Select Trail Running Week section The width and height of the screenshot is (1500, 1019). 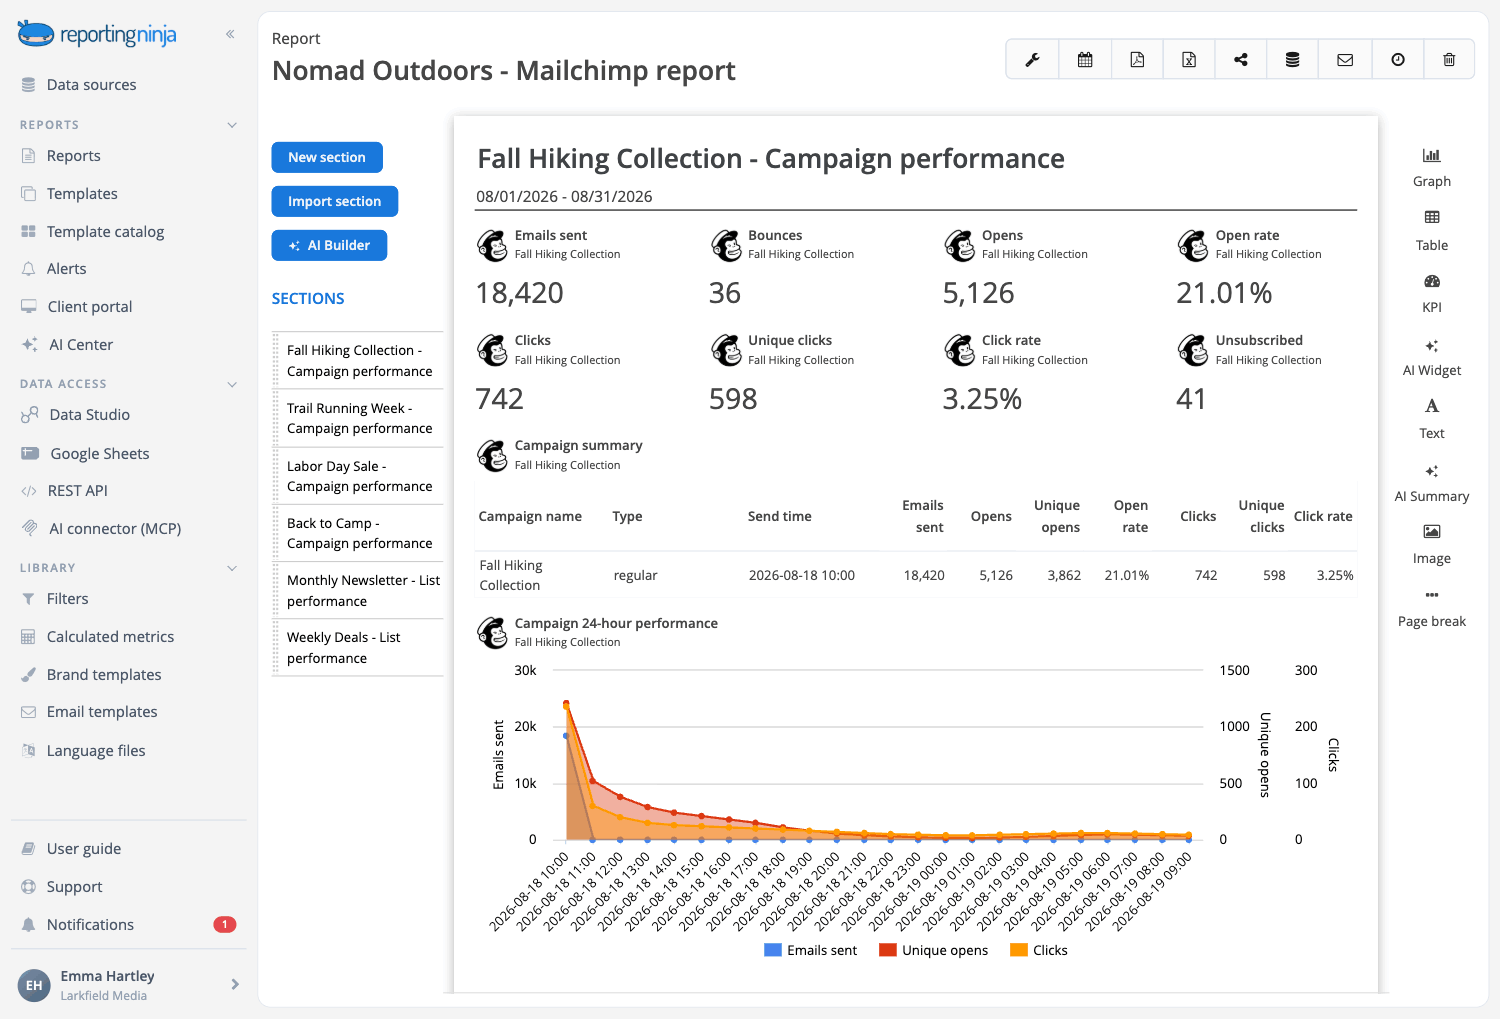pyautogui.click(x=358, y=418)
